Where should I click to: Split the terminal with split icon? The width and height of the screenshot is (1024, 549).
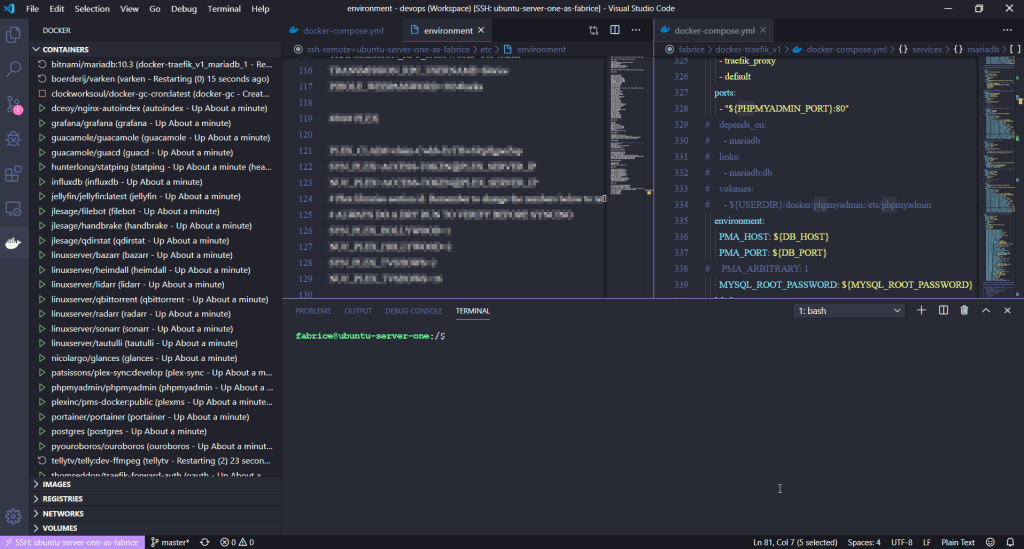tap(943, 311)
